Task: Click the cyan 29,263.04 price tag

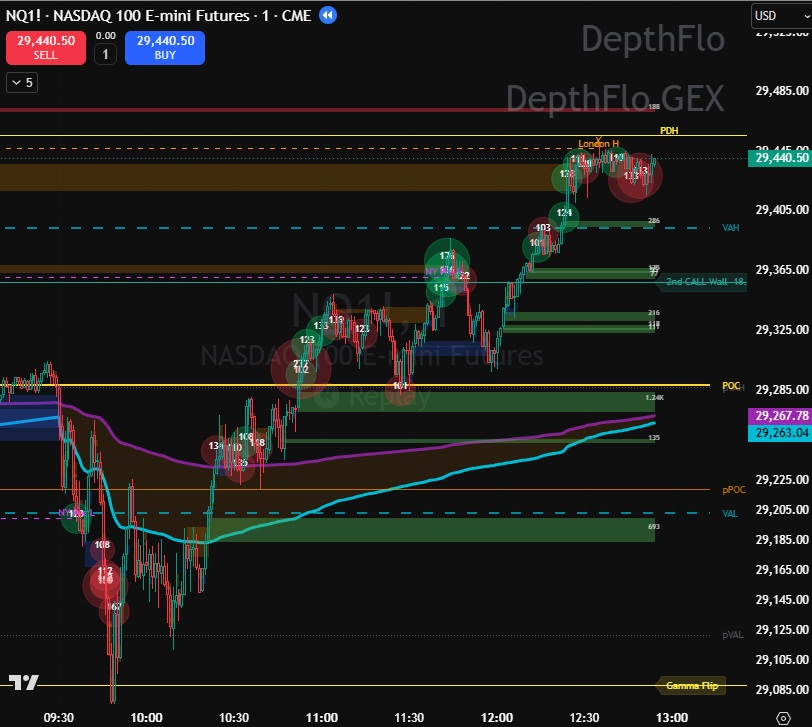Action: tap(780, 433)
